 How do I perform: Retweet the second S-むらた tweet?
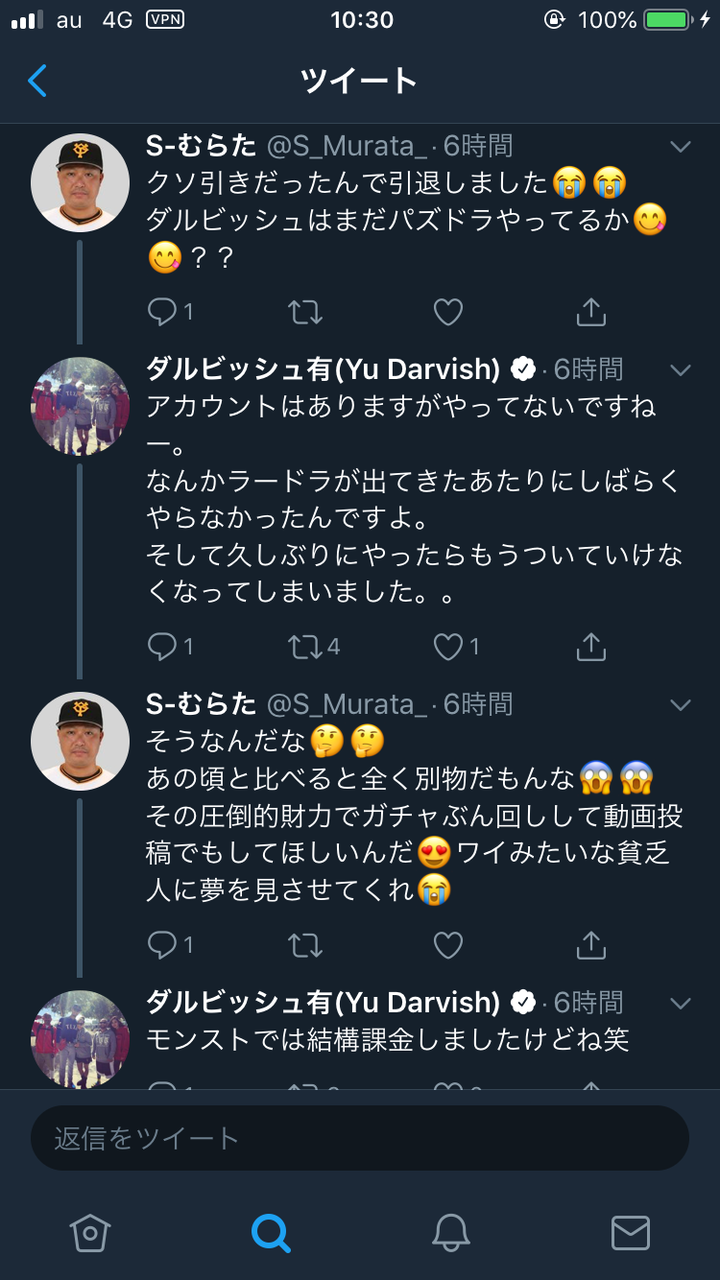click(x=304, y=944)
